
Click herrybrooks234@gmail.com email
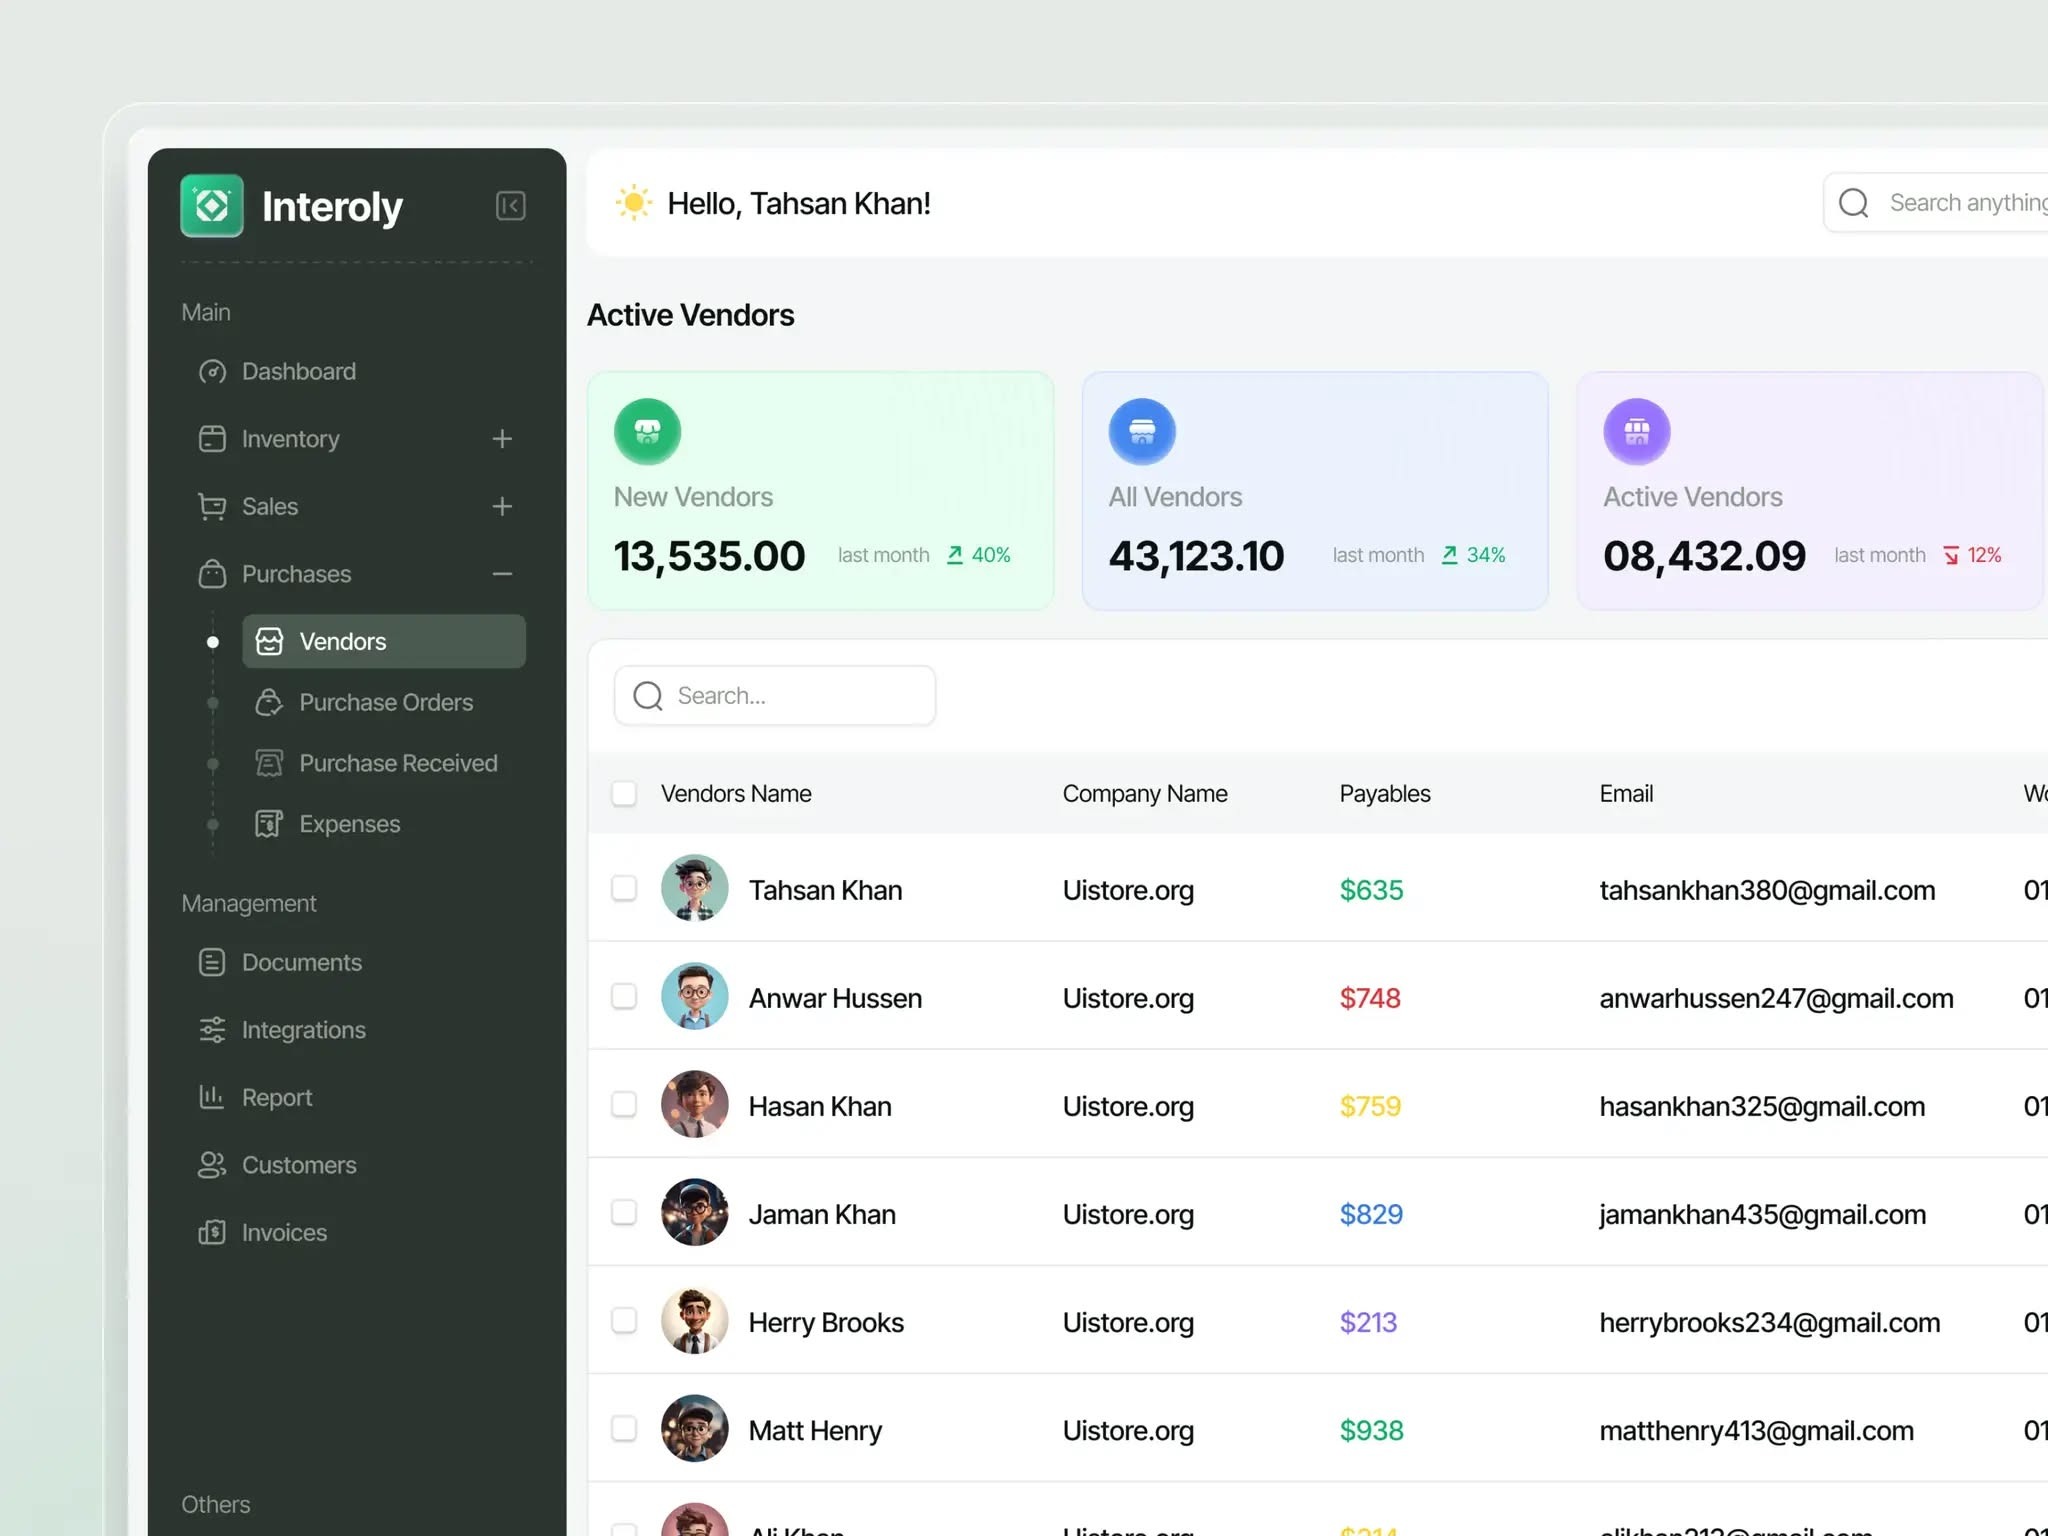(1770, 1322)
